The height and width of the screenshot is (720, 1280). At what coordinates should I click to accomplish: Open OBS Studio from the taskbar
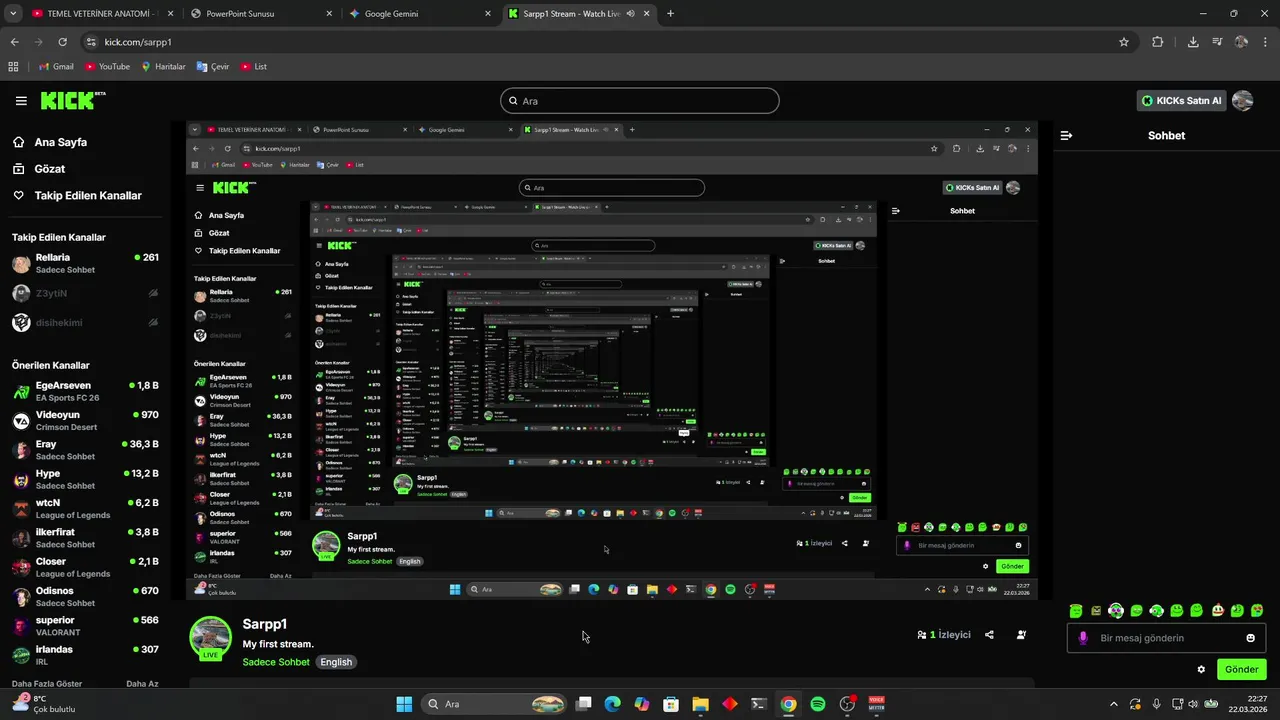[x=847, y=704]
